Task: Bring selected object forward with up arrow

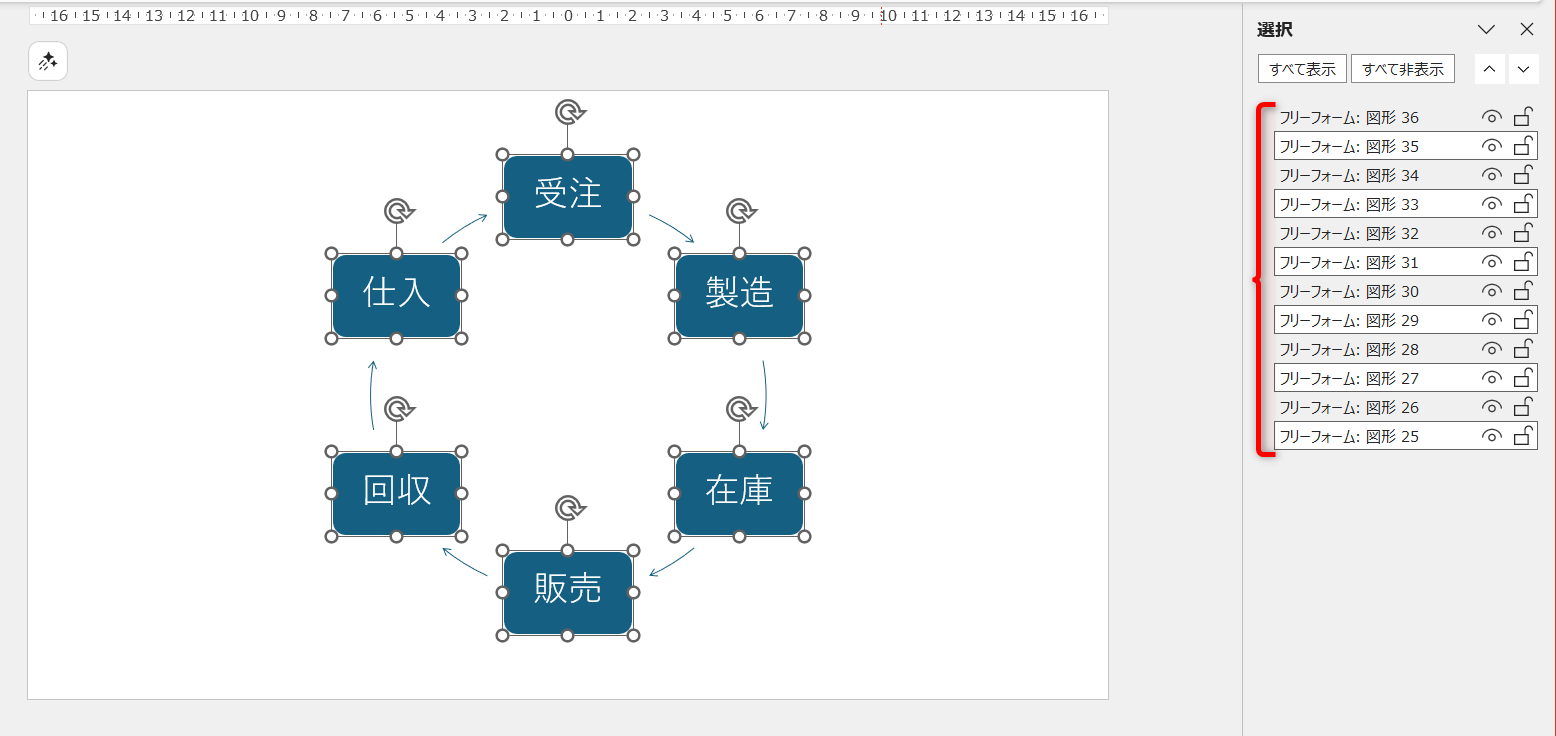Action: pos(1489,69)
